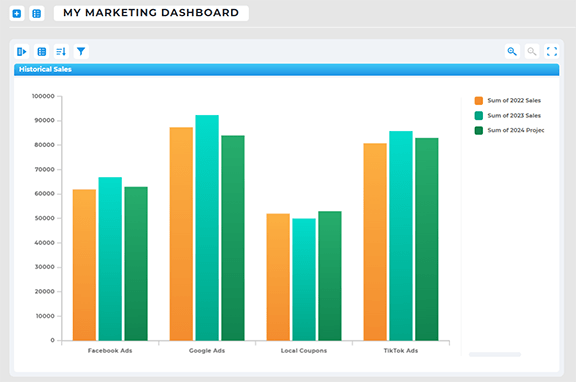Image resolution: width=576 pixels, height=382 pixels.
Task: Select the green 2024 bar for TikTok Ads
Action: [x=427, y=239]
